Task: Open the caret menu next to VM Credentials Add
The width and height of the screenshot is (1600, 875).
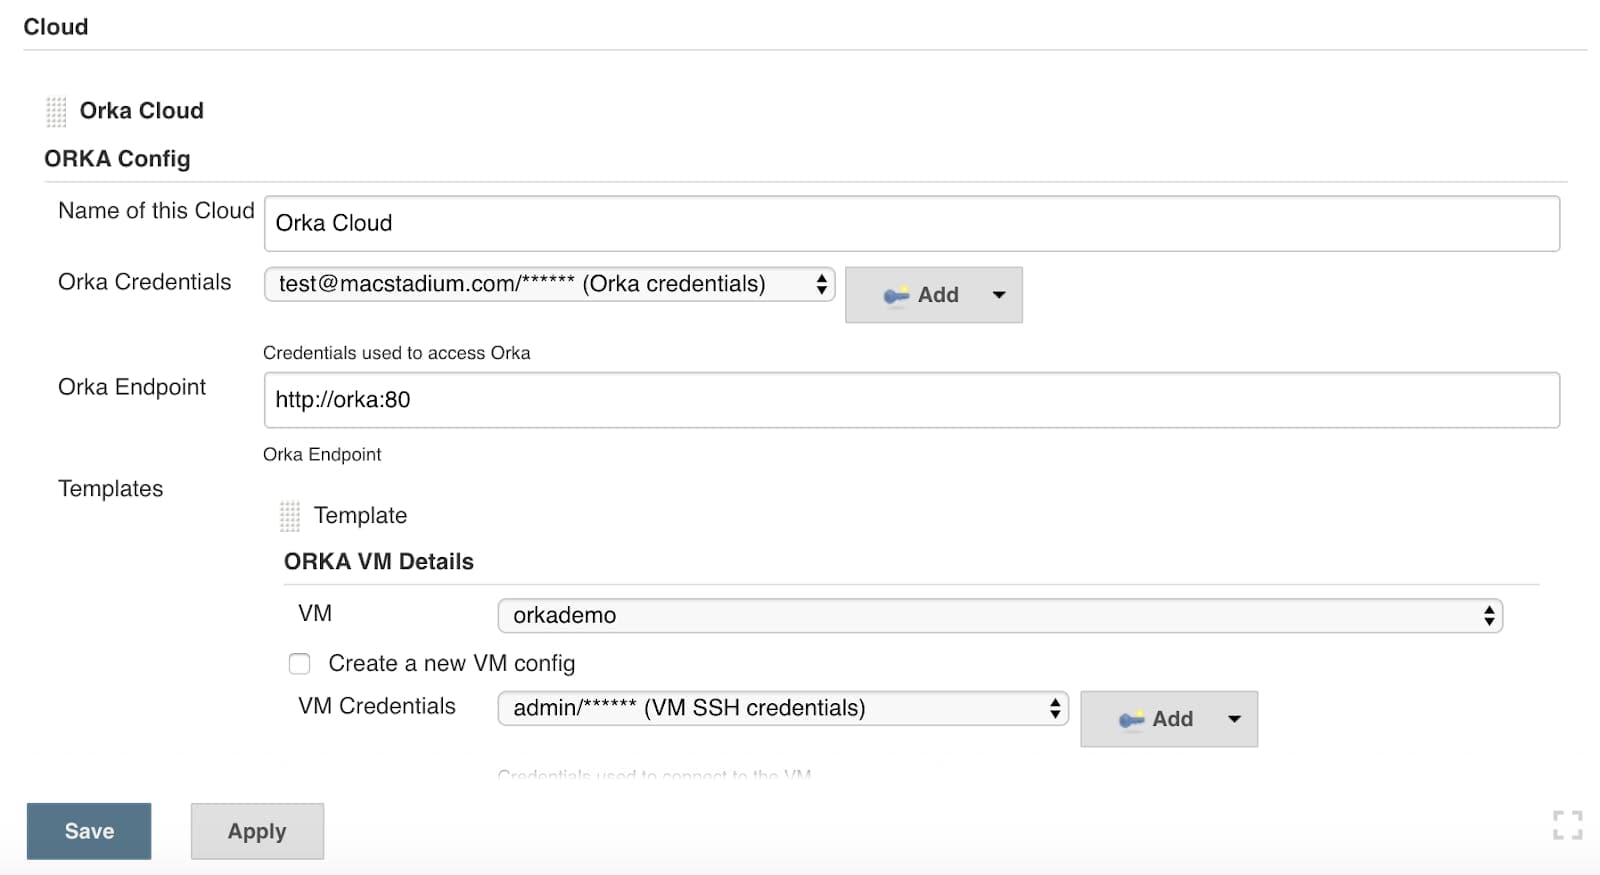Action: [1234, 718]
